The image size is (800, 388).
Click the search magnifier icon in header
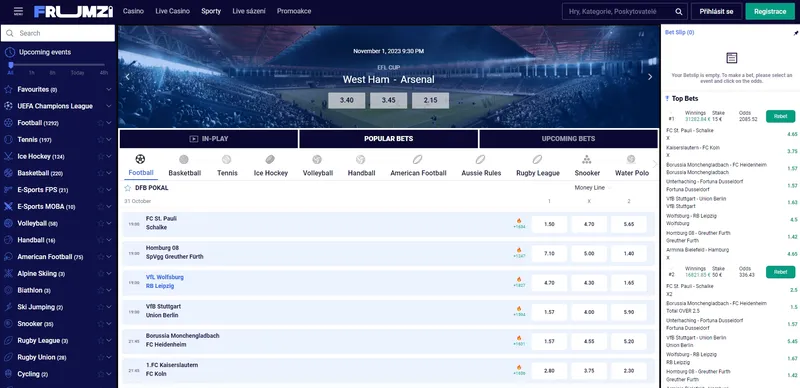click(679, 11)
